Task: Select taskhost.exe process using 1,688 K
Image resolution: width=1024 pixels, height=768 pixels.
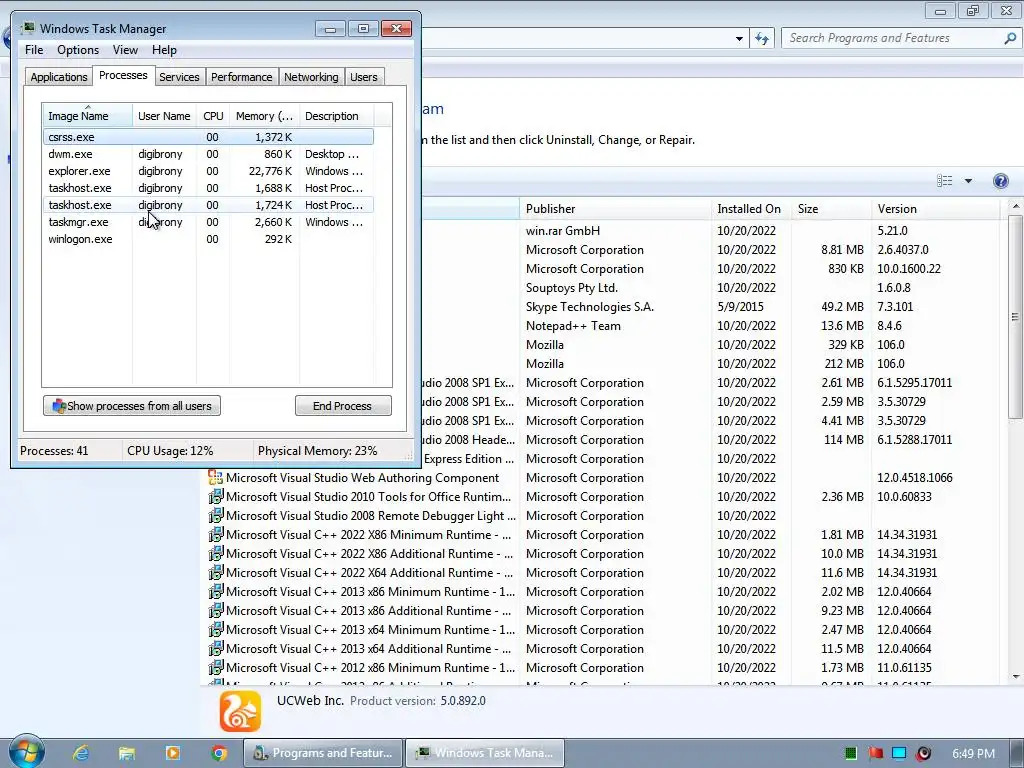Action: 208,188
